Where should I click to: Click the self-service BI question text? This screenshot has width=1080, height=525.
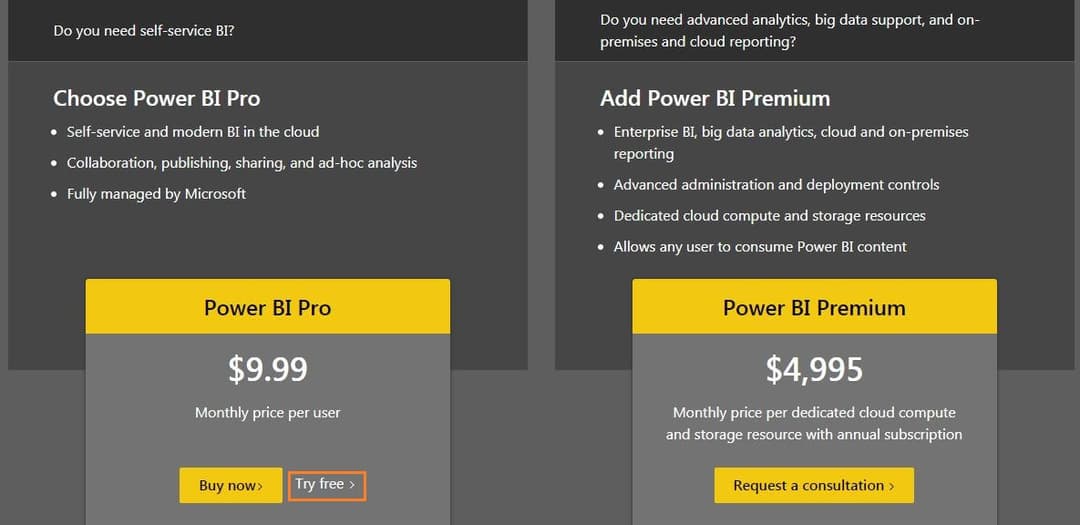(x=144, y=30)
